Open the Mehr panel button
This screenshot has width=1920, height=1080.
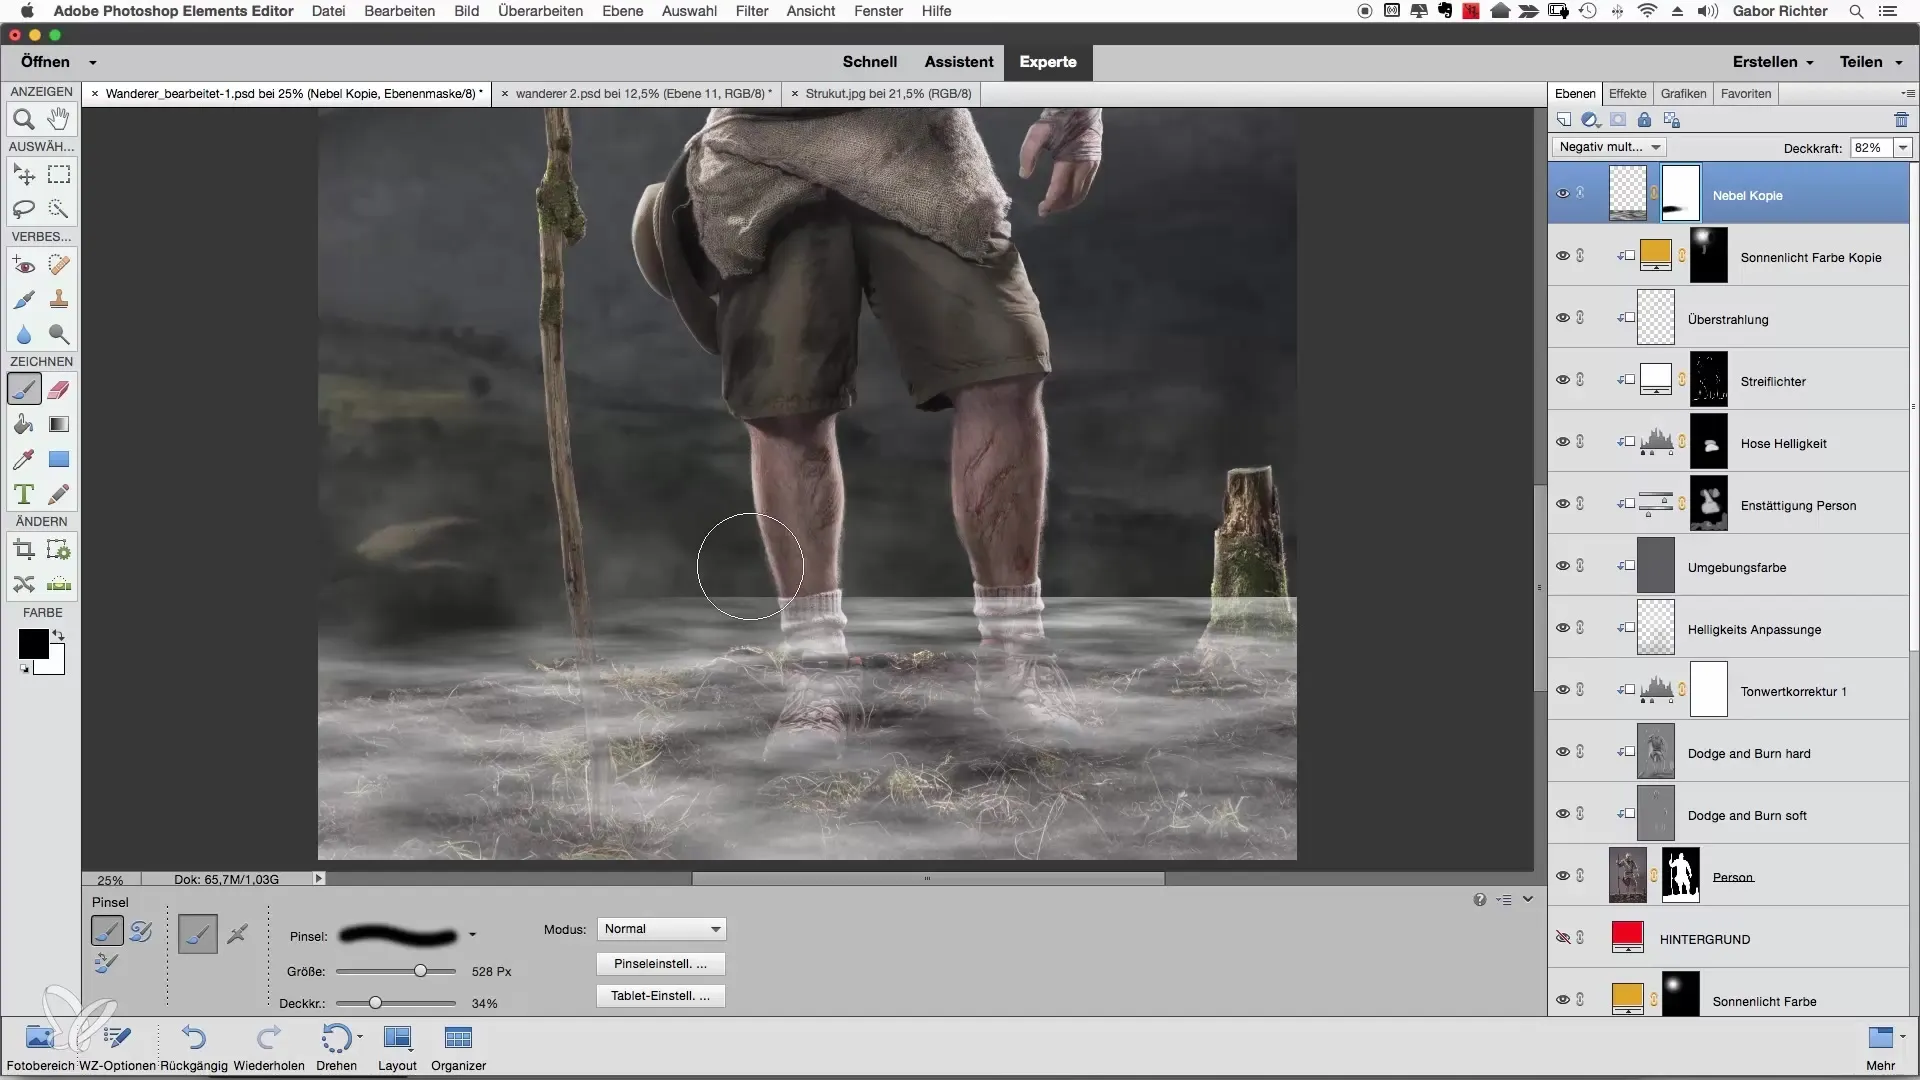tap(1880, 1047)
